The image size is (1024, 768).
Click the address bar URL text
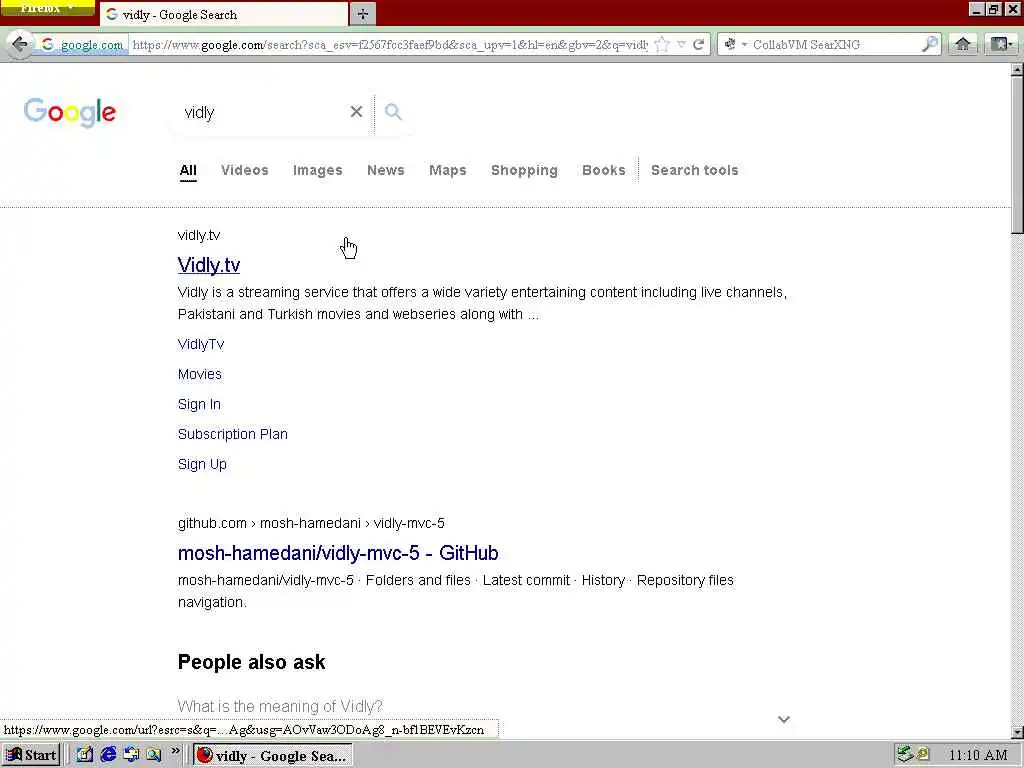click(x=390, y=44)
